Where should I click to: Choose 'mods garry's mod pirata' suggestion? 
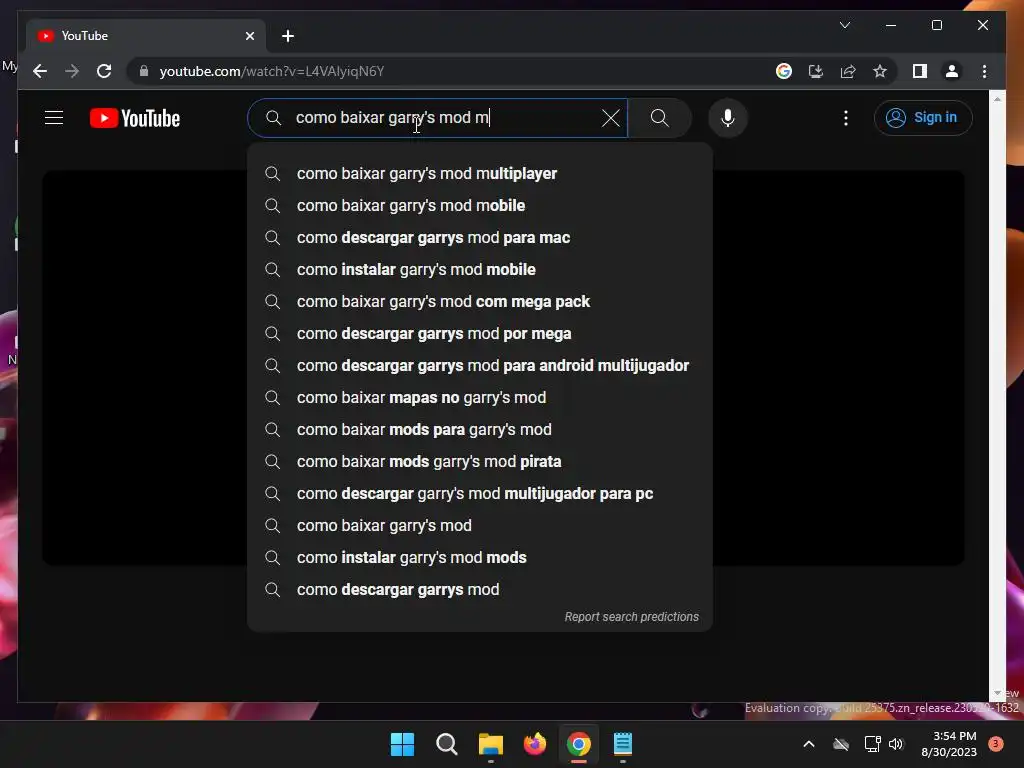tap(479, 462)
